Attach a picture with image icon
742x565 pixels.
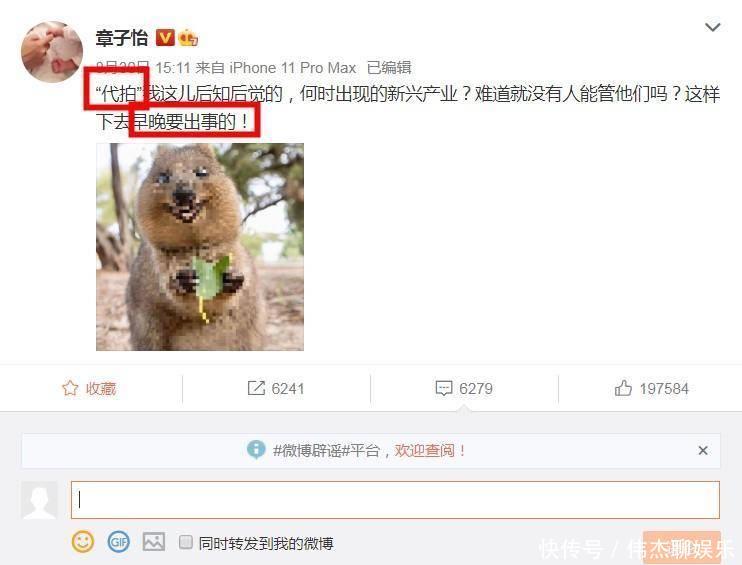click(x=154, y=541)
